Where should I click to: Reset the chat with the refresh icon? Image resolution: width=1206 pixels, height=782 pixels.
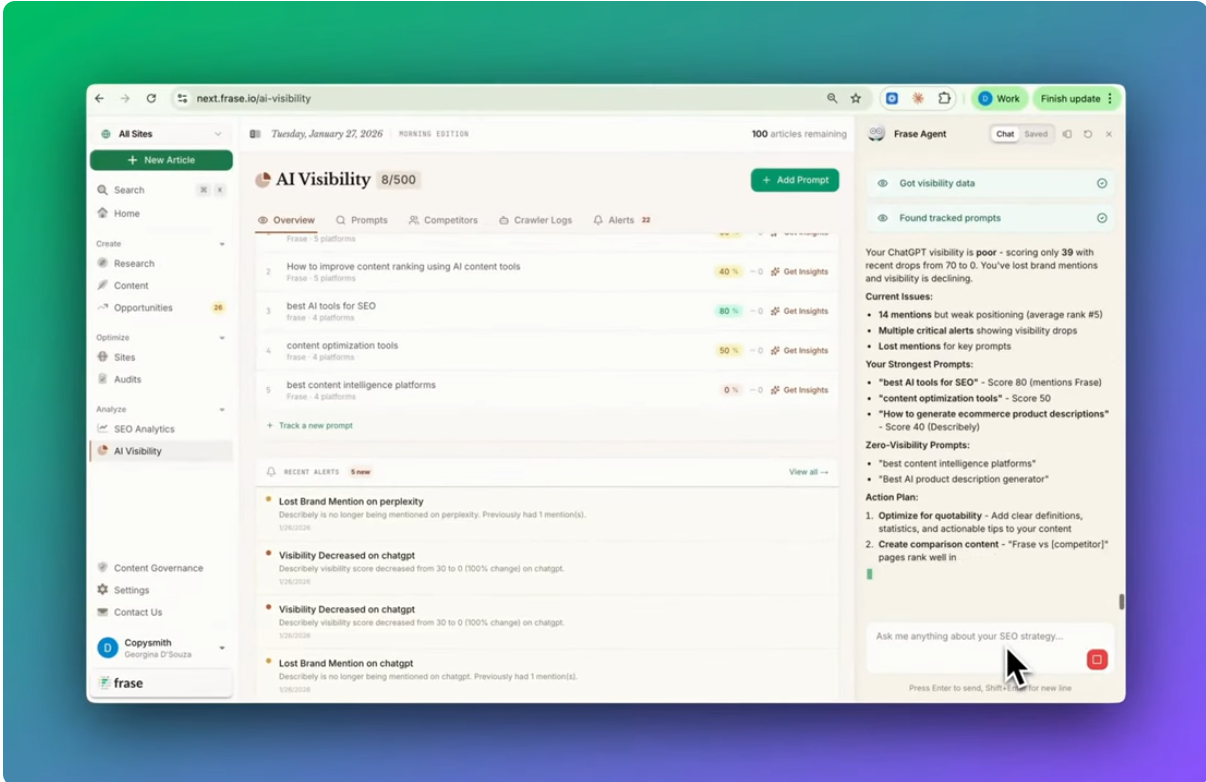pos(1088,134)
